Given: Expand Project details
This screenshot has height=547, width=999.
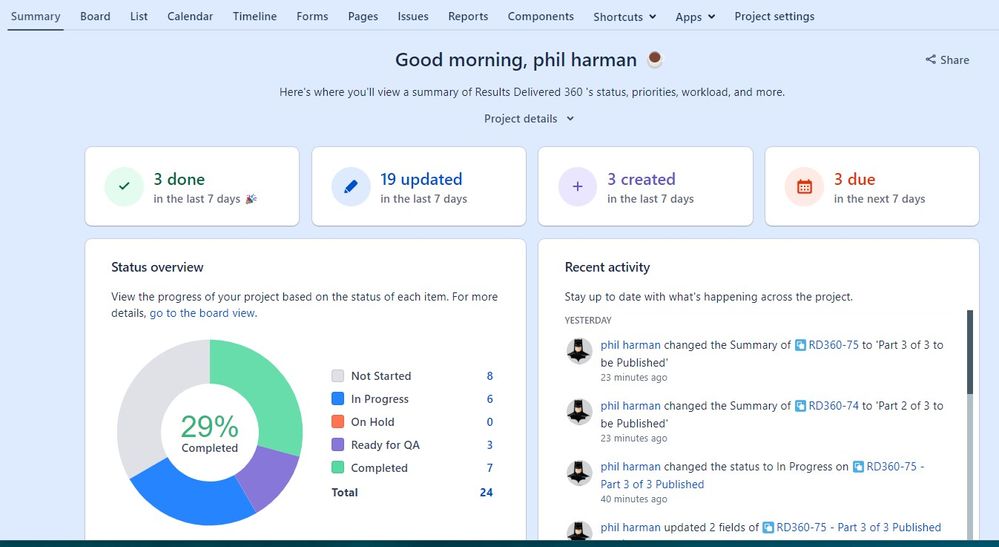Looking at the screenshot, I should 529,118.
